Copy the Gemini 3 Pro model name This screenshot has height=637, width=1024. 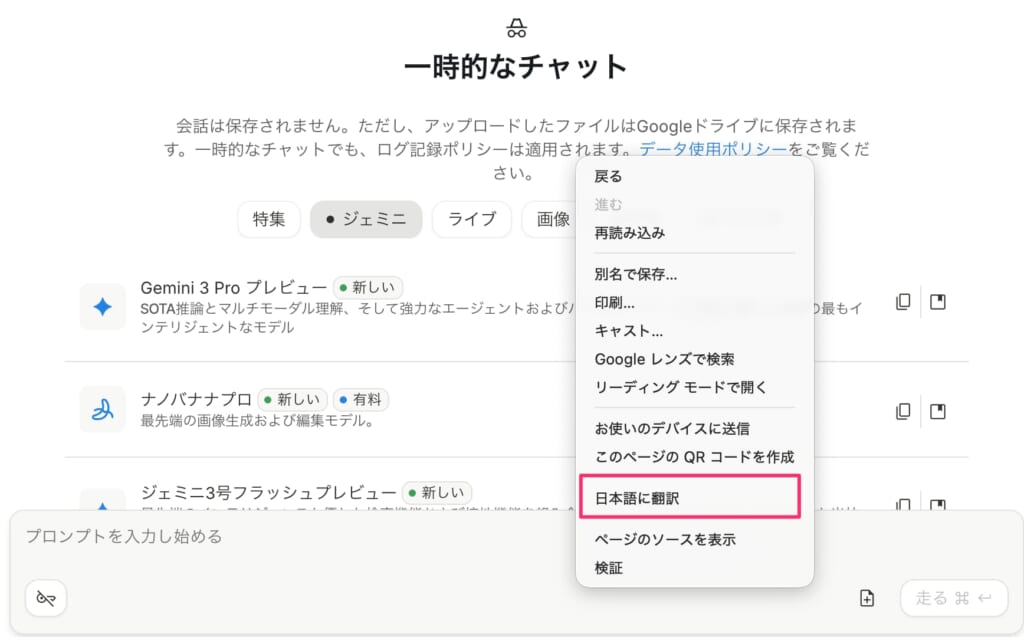tap(903, 302)
